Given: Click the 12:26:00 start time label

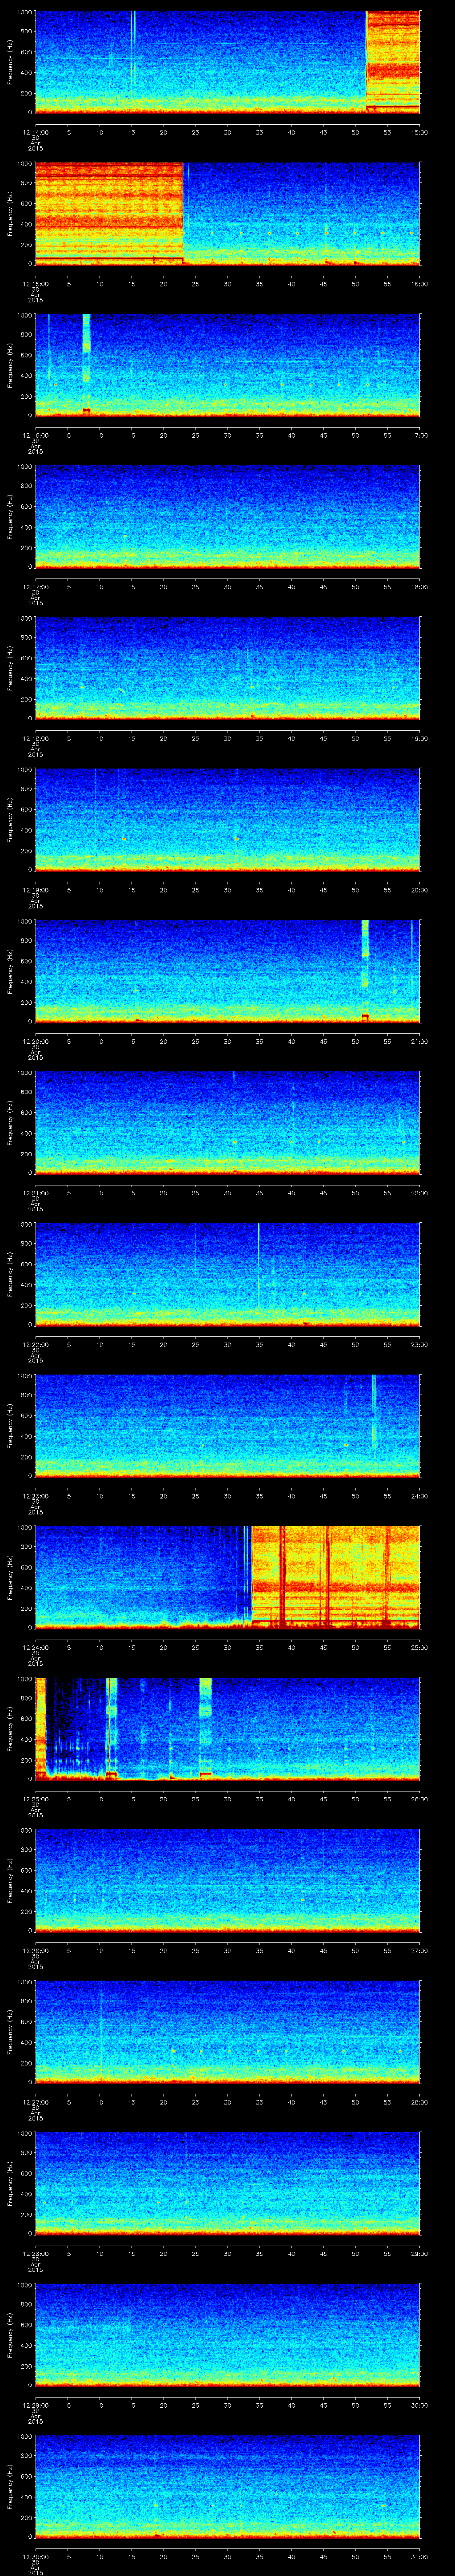Looking at the screenshot, I should [35, 1950].
